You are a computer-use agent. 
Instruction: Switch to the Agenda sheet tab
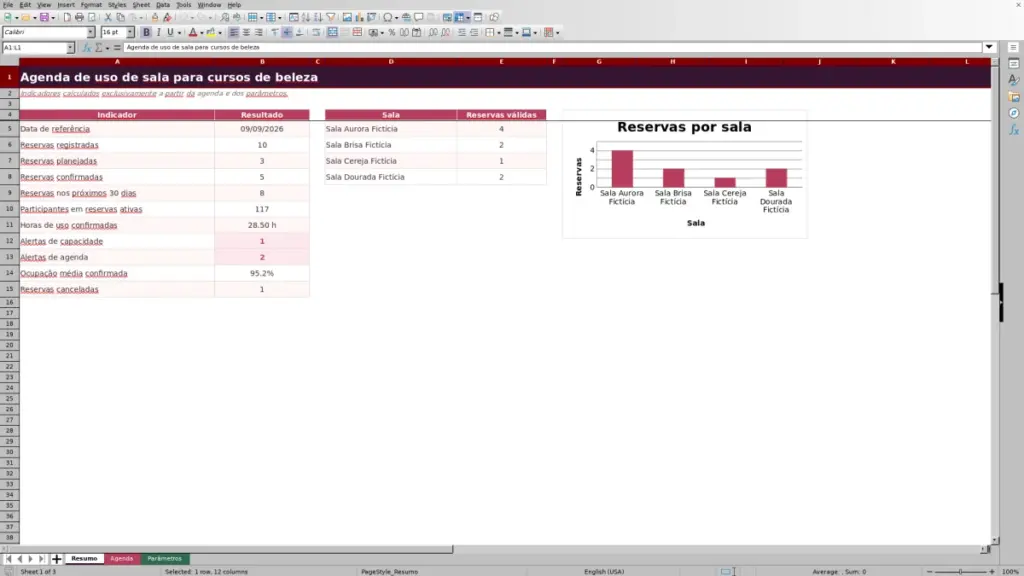pos(121,559)
